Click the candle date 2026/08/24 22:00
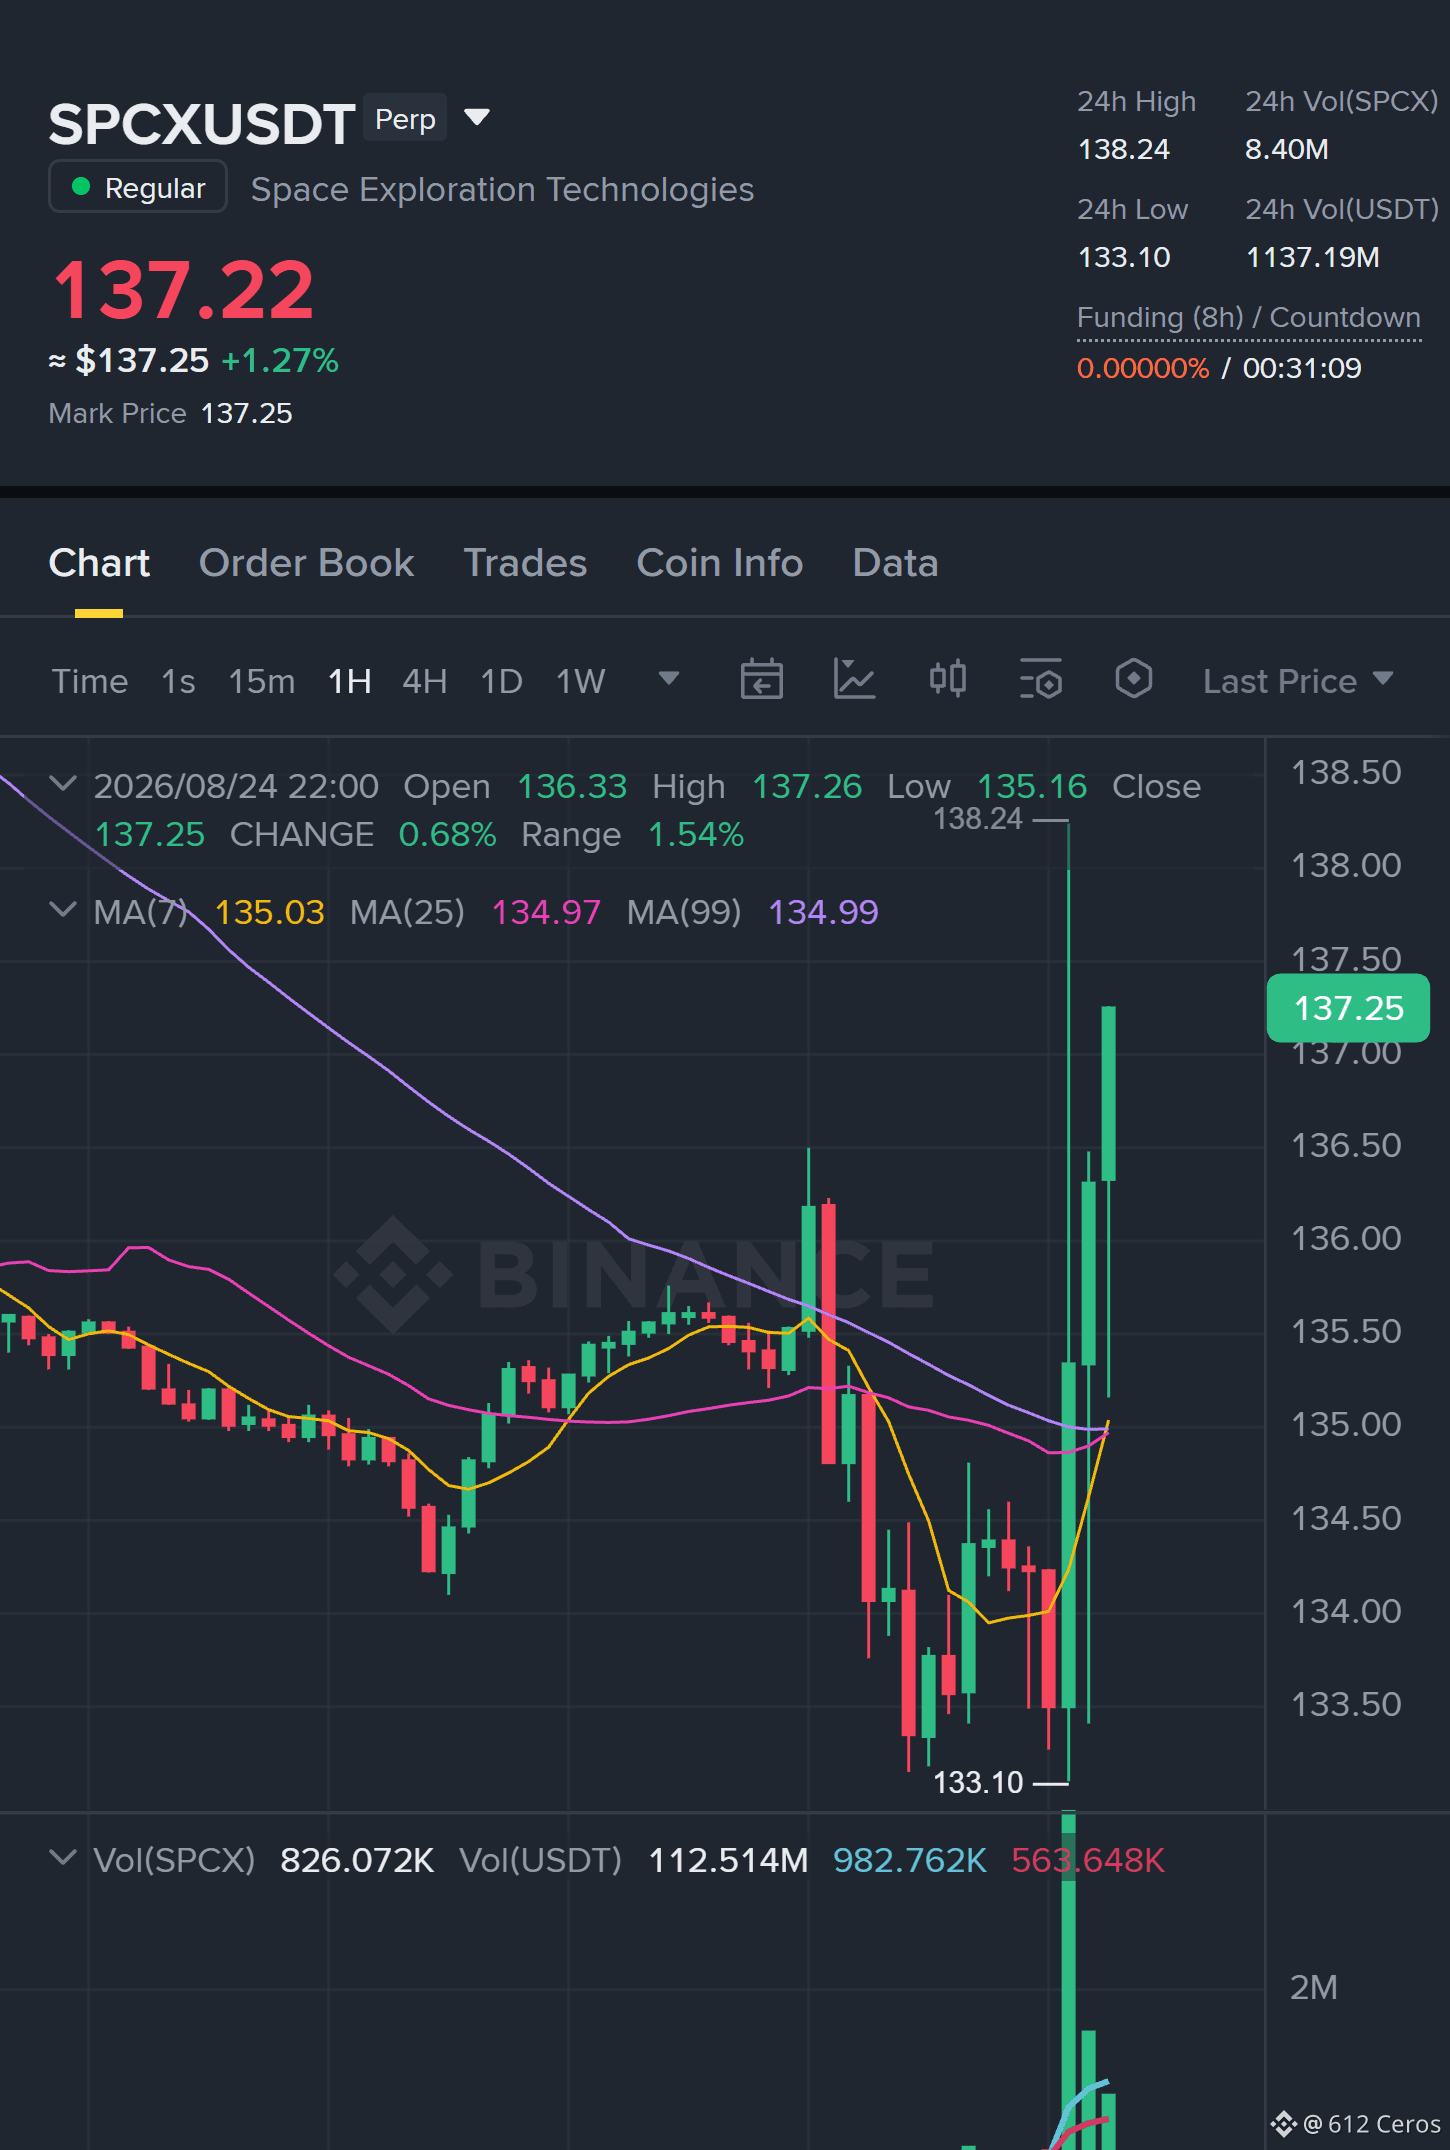The image size is (1450, 2150). (236, 786)
